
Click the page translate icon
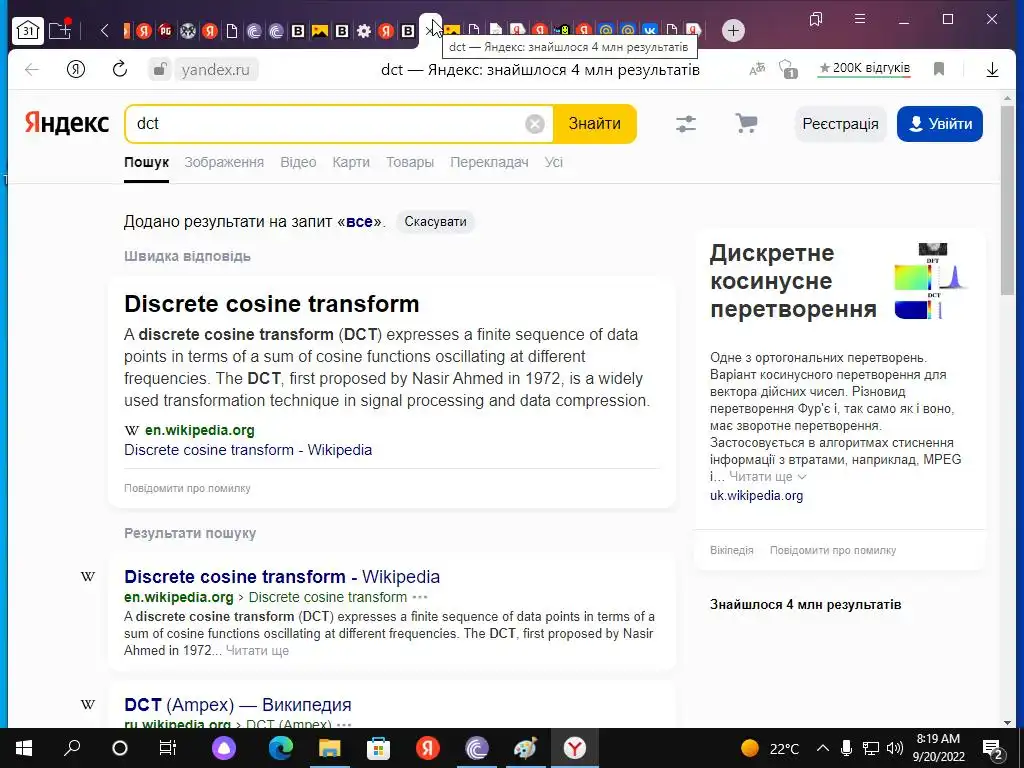click(758, 69)
